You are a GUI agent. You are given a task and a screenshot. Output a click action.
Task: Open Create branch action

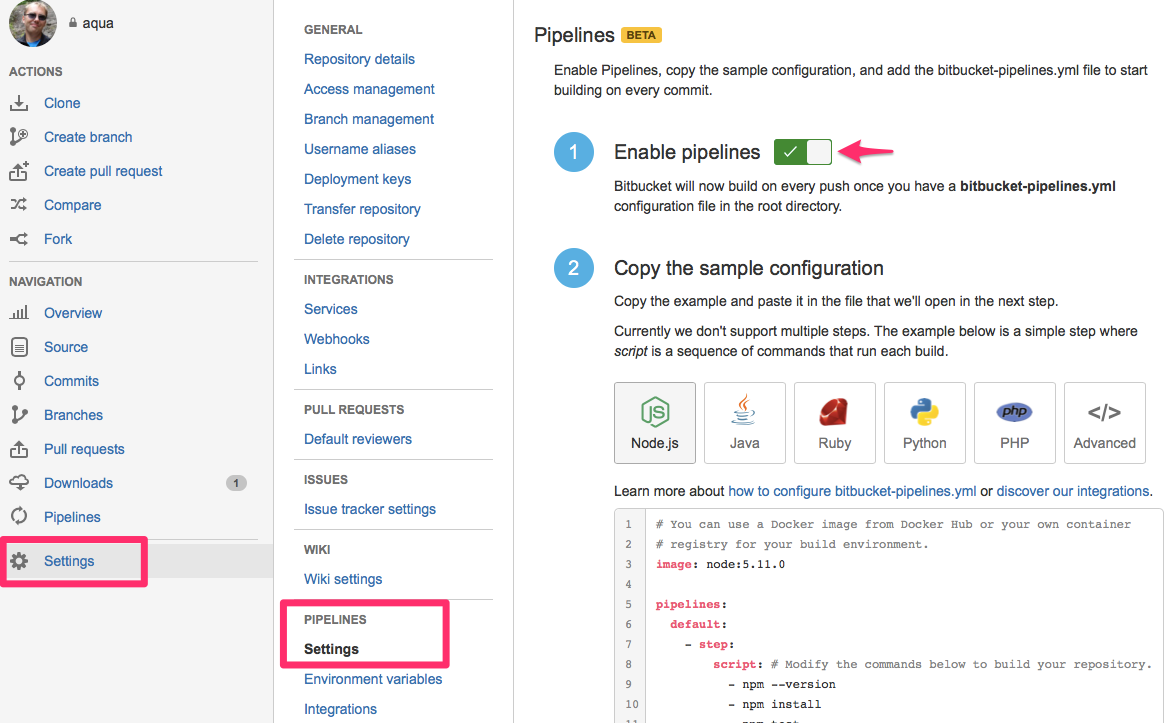coord(88,137)
